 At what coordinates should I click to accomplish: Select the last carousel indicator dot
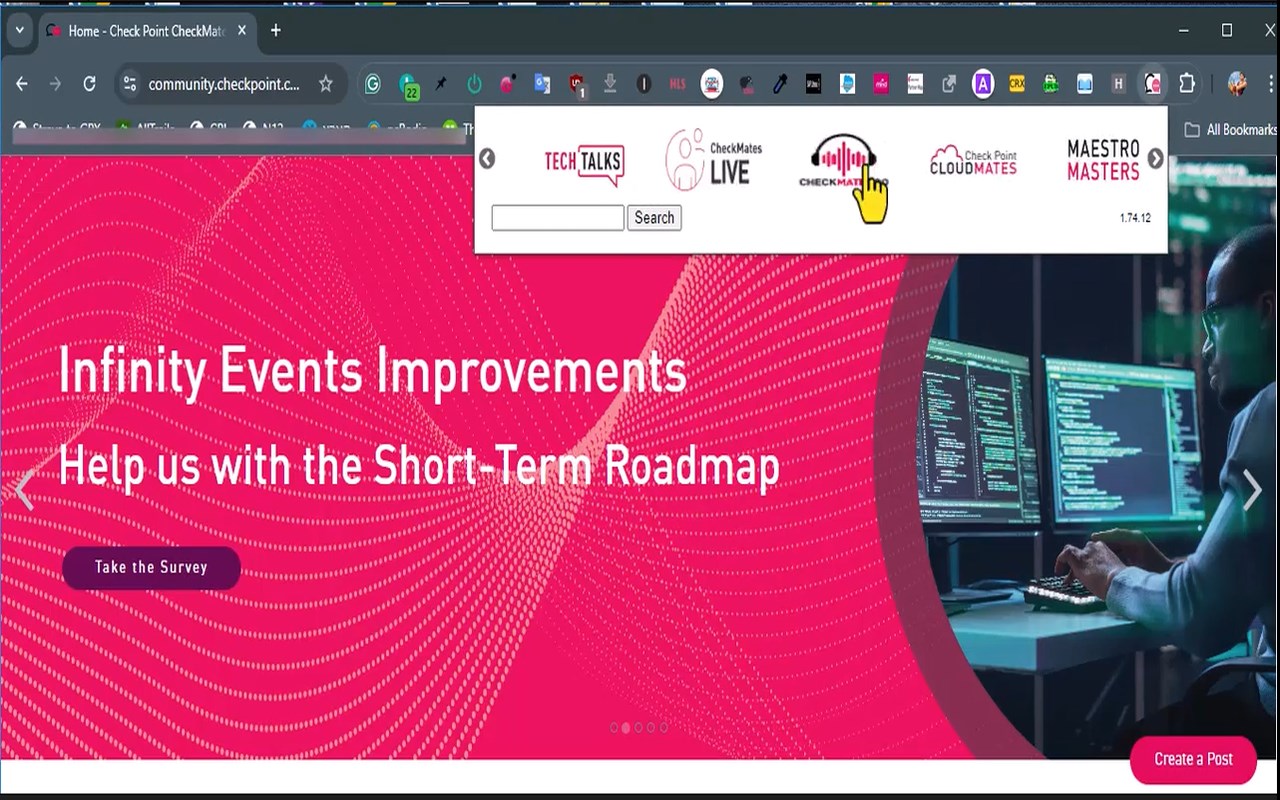tap(664, 728)
